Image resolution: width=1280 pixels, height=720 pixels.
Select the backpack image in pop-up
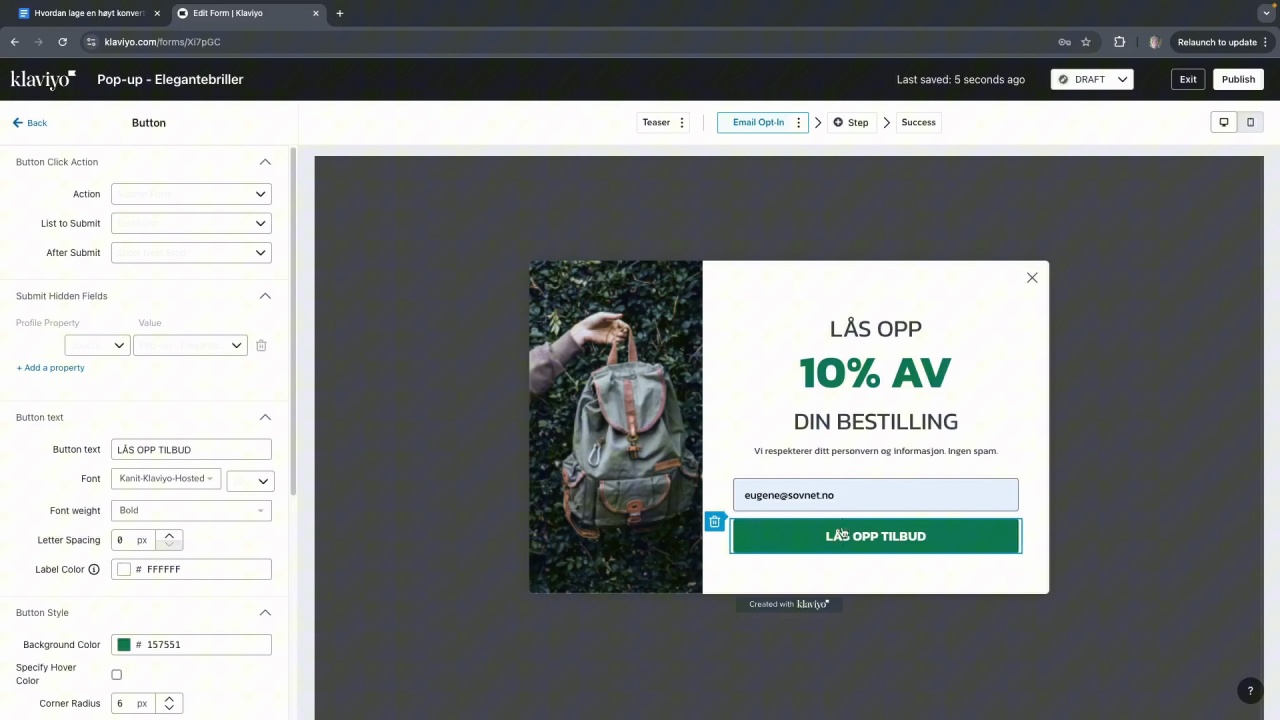pos(616,427)
